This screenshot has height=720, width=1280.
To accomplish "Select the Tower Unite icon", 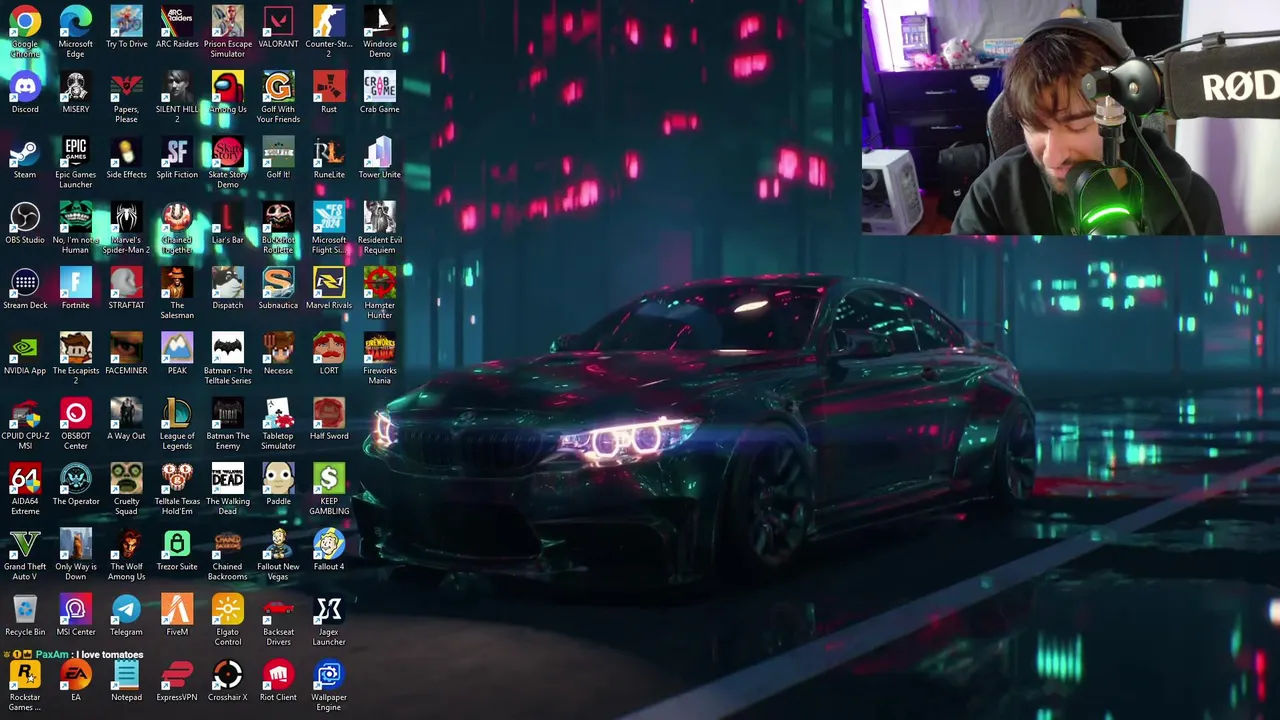I will [380, 152].
